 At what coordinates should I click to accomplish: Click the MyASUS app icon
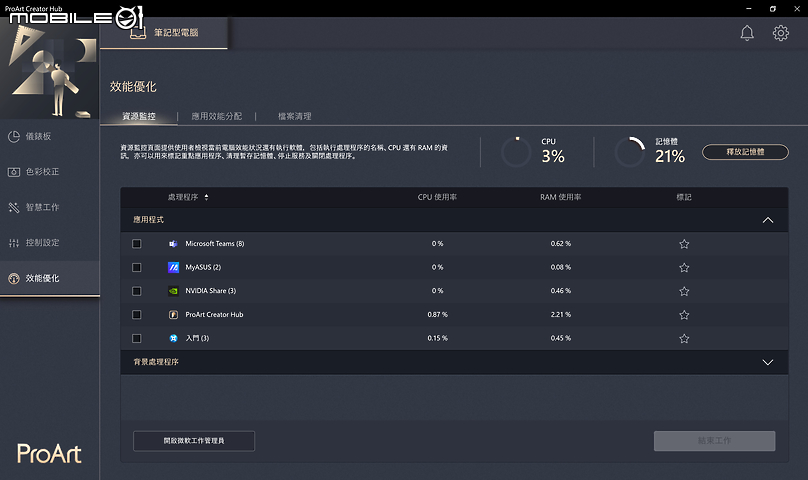(173, 267)
